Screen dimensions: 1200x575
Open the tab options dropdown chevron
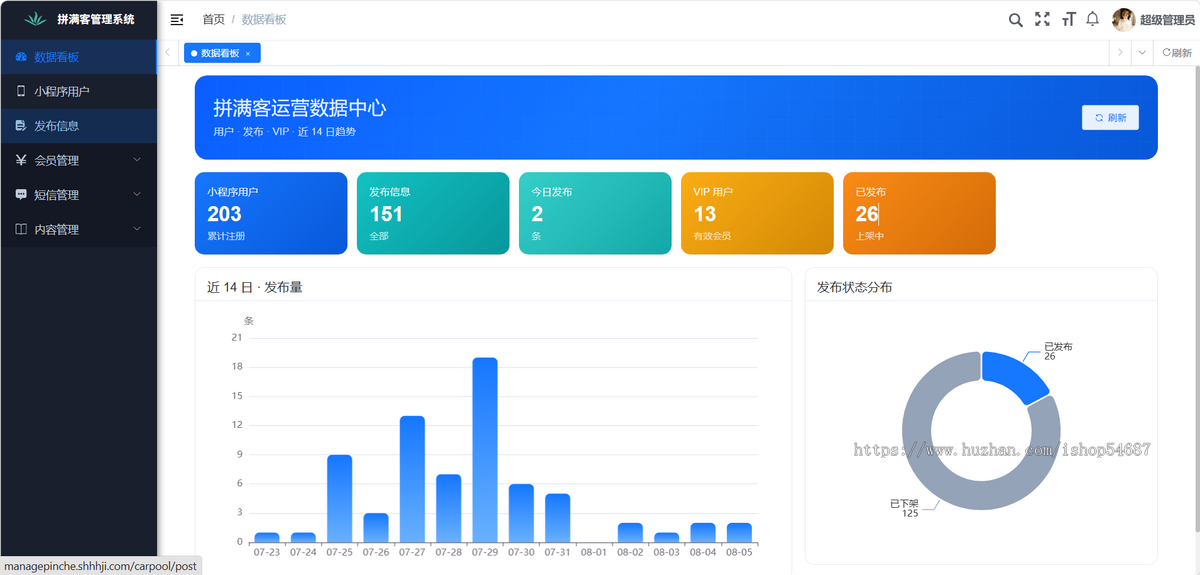(1142, 53)
